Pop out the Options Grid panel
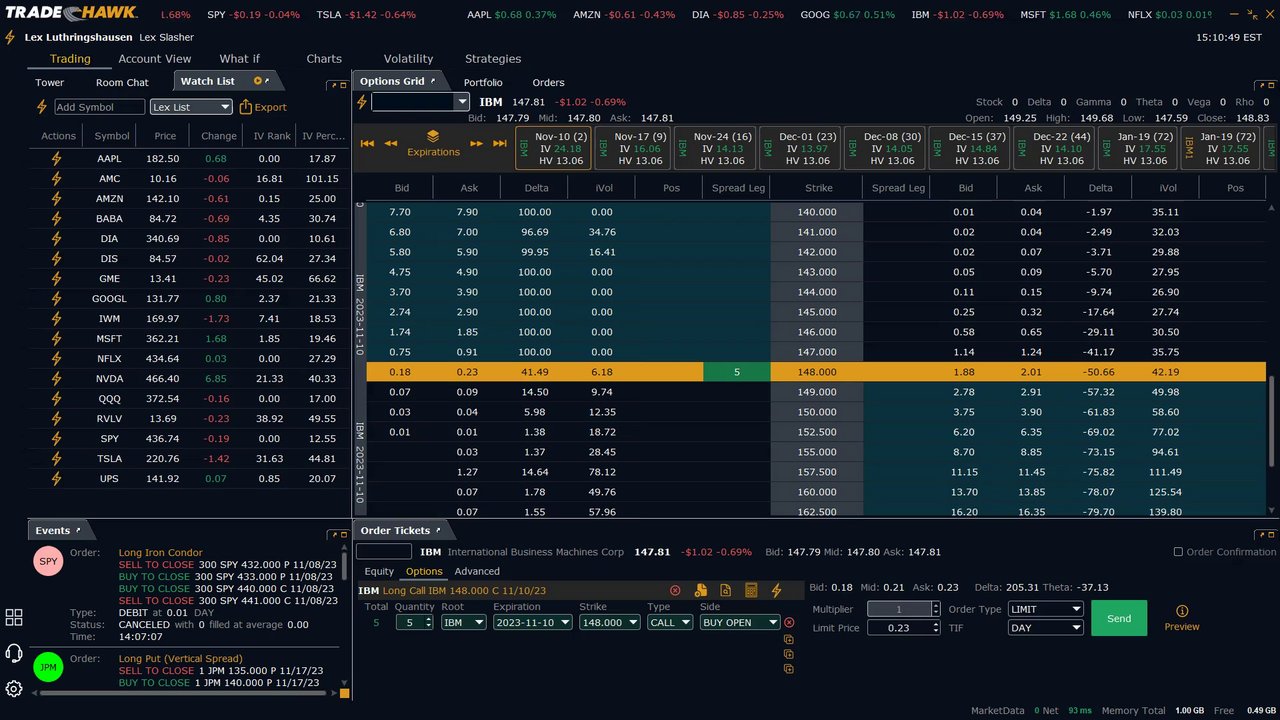Screen dimensions: 1280x720 click(x=434, y=81)
